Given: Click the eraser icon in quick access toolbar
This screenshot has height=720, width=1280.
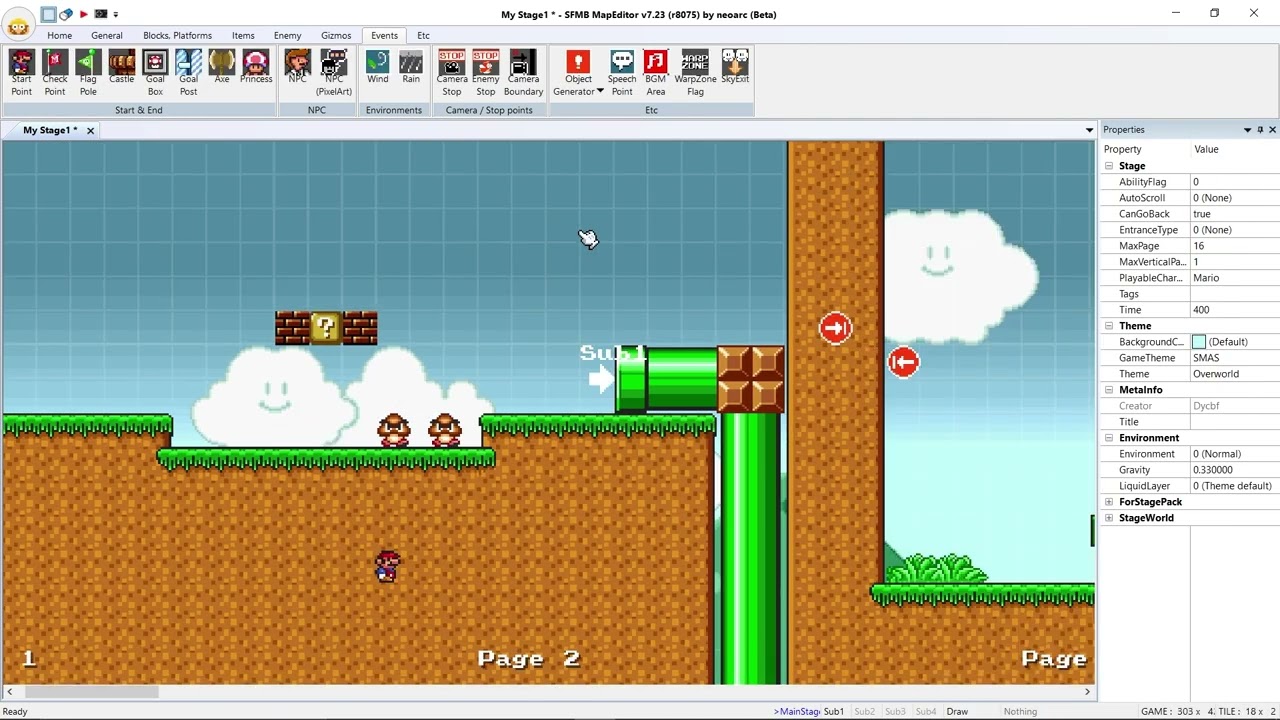Looking at the screenshot, I should [x=66, y=14].
